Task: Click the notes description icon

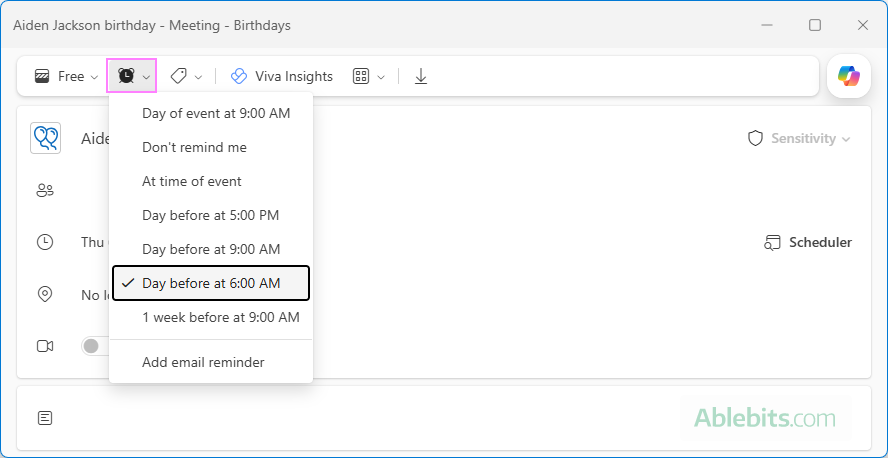Action: pos(45,418)
